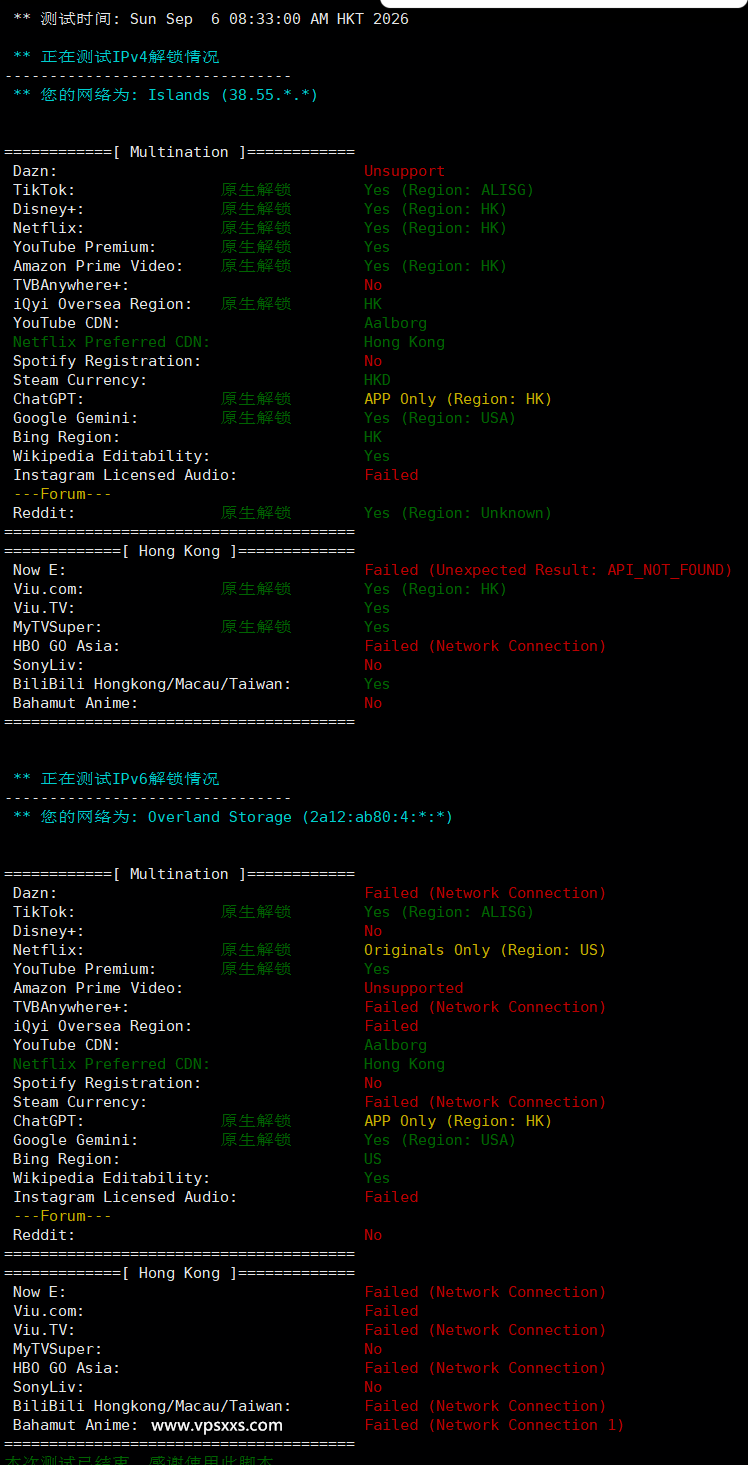Click the 'US' Bing Region value
The image size is (748, 1465).
pos(373,1159)
